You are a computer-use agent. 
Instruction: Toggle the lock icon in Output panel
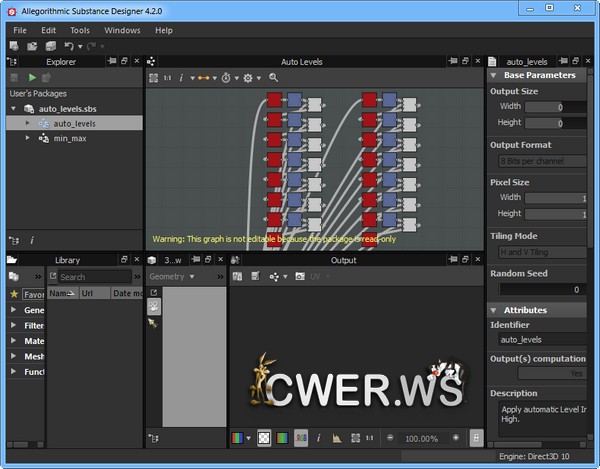pos(476,438)
